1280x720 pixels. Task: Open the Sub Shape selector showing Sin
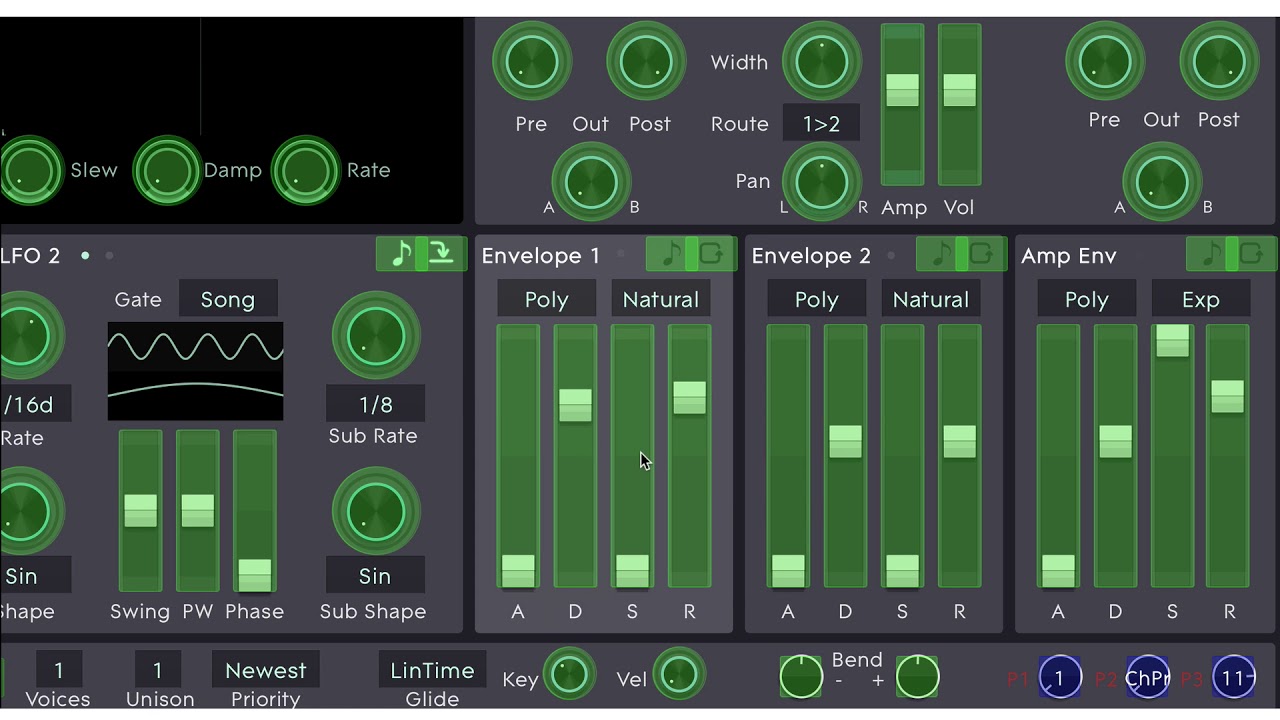(x=375, y=576)
